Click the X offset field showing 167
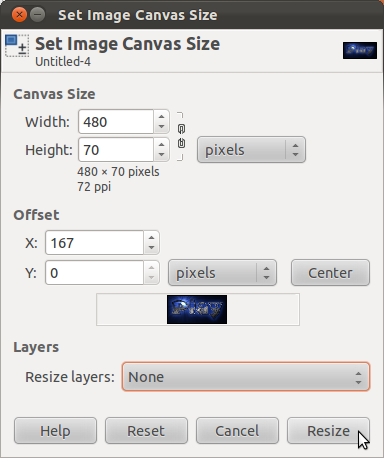Screen dimensions: 384x458 click(x=95, y=243)
